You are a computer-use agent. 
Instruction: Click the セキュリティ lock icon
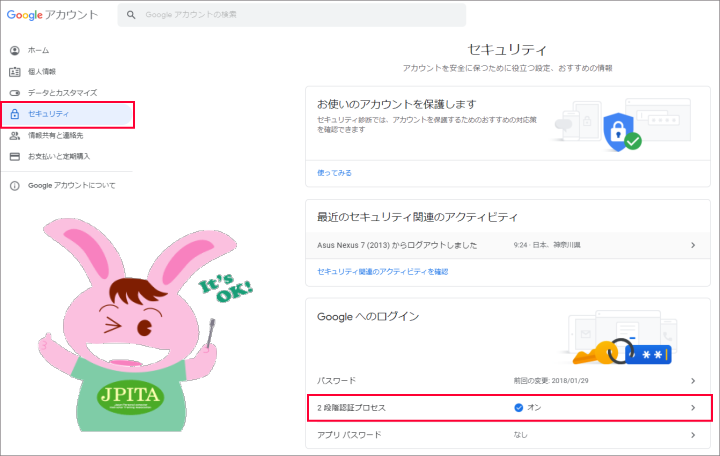point(15,114)
